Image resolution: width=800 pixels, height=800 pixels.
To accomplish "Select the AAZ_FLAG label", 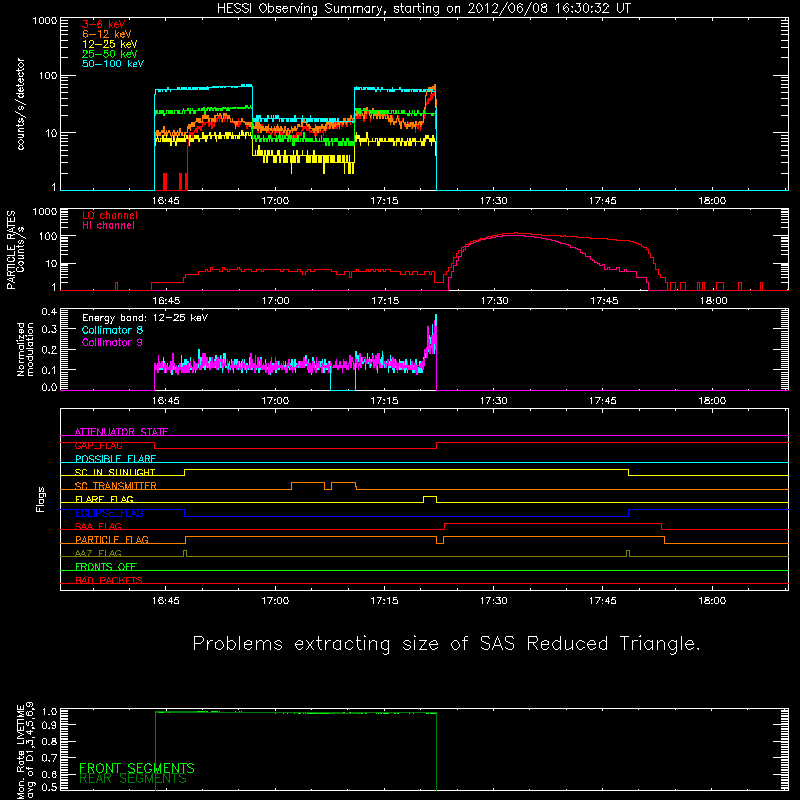I will 98,553.
